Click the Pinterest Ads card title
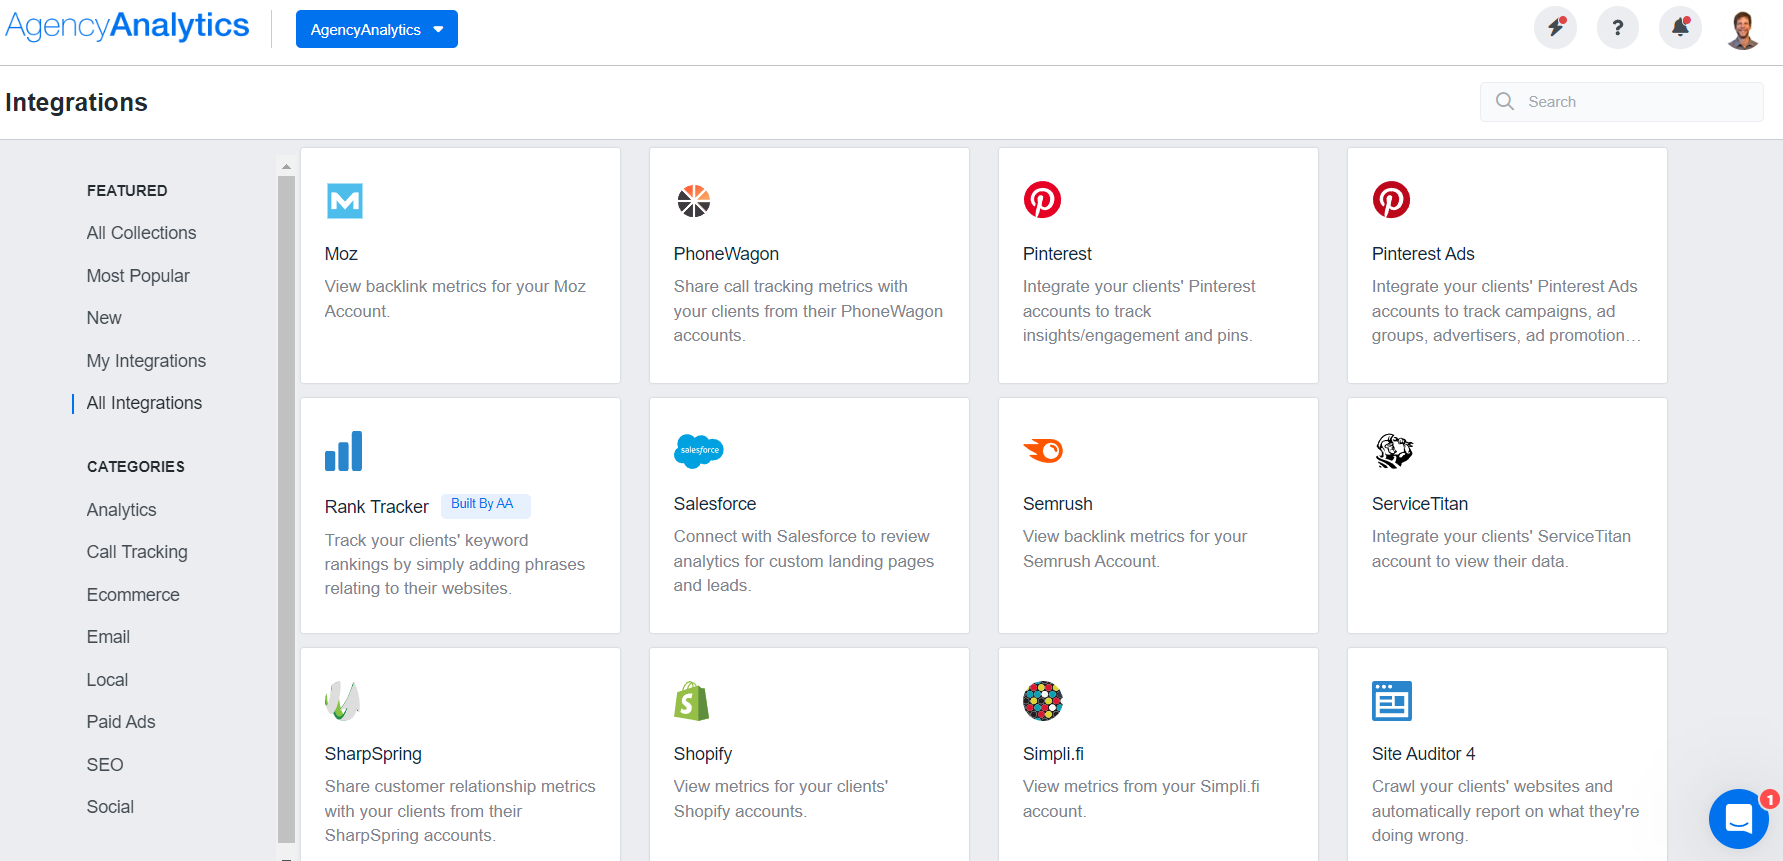Viewport: 1783px width, 861px height. (1423, 254)
